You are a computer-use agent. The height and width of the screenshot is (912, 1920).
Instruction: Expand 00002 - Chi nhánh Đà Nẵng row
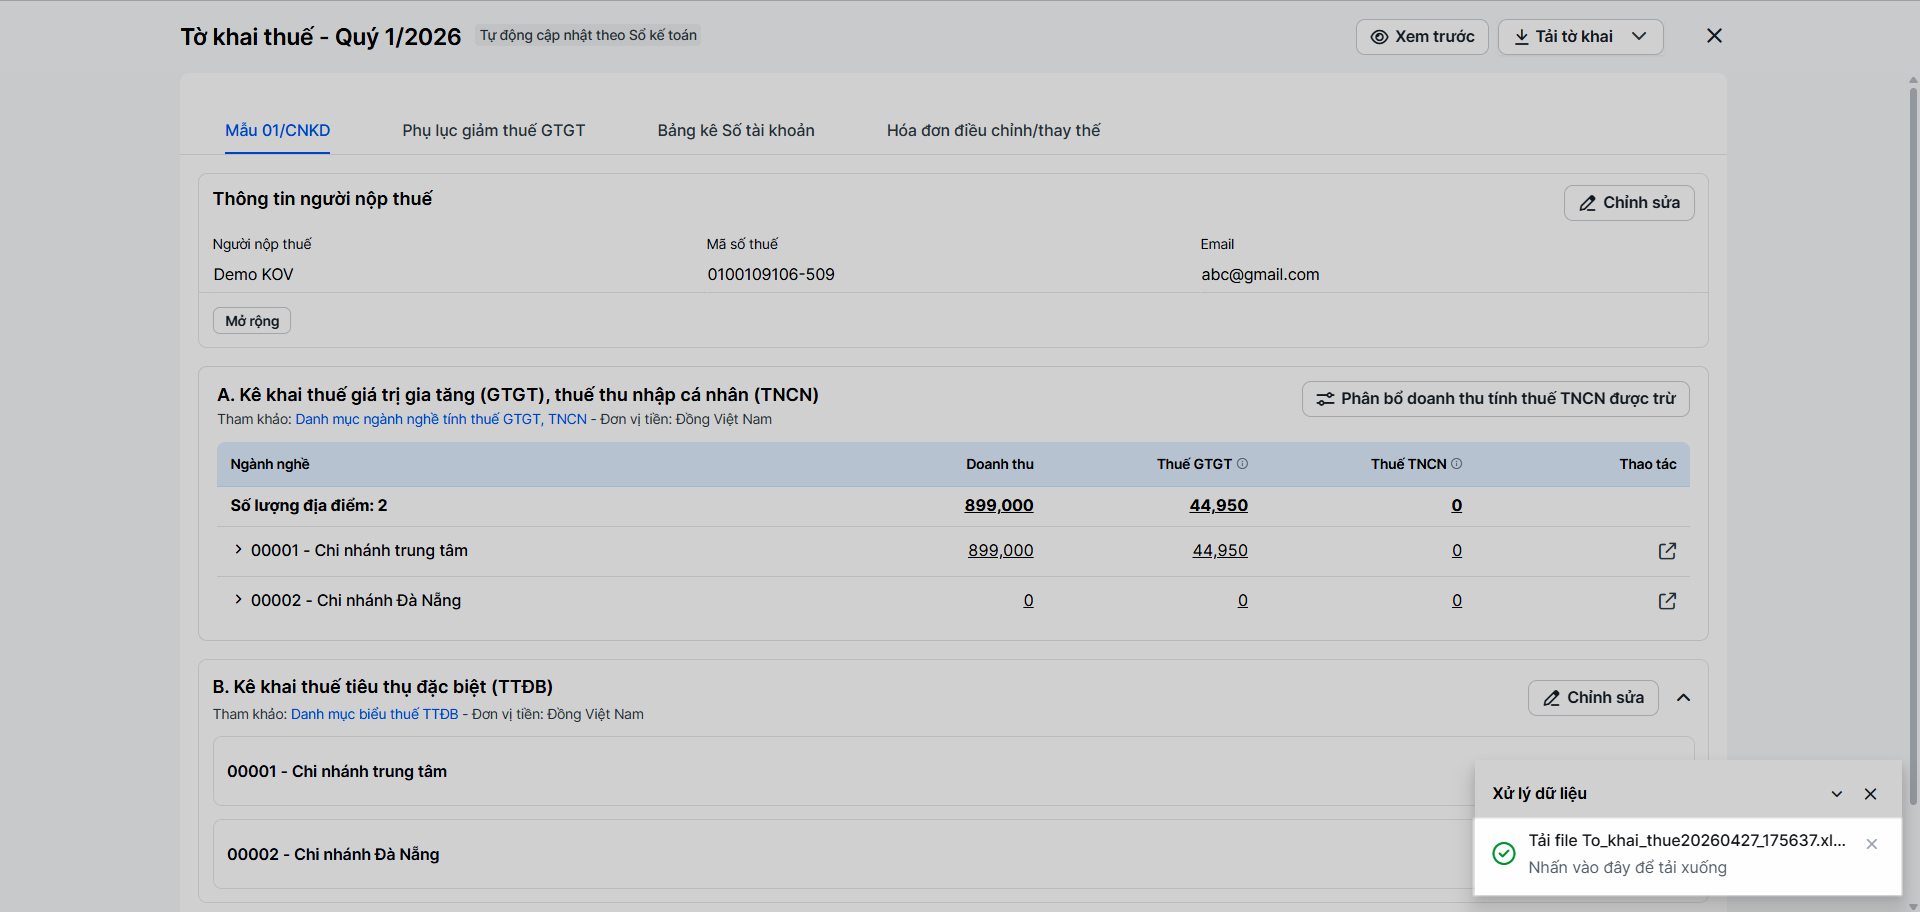coord(238,600)
